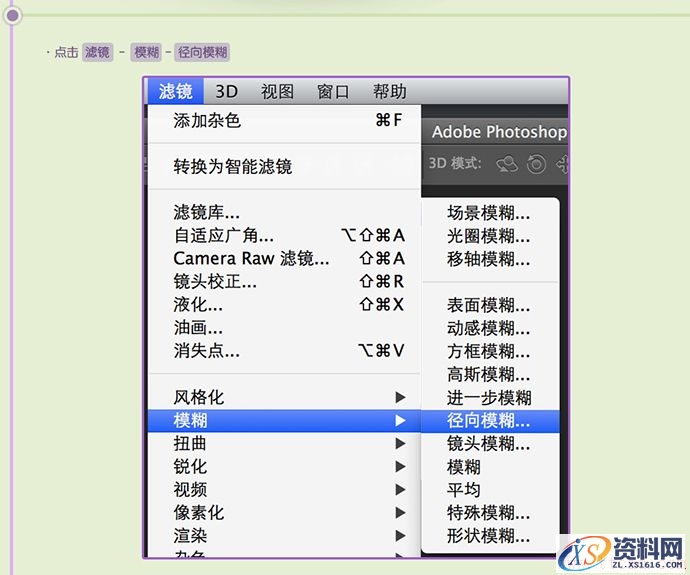Open the 视图 menu
The image size is (690, 575).
[277, 92]
